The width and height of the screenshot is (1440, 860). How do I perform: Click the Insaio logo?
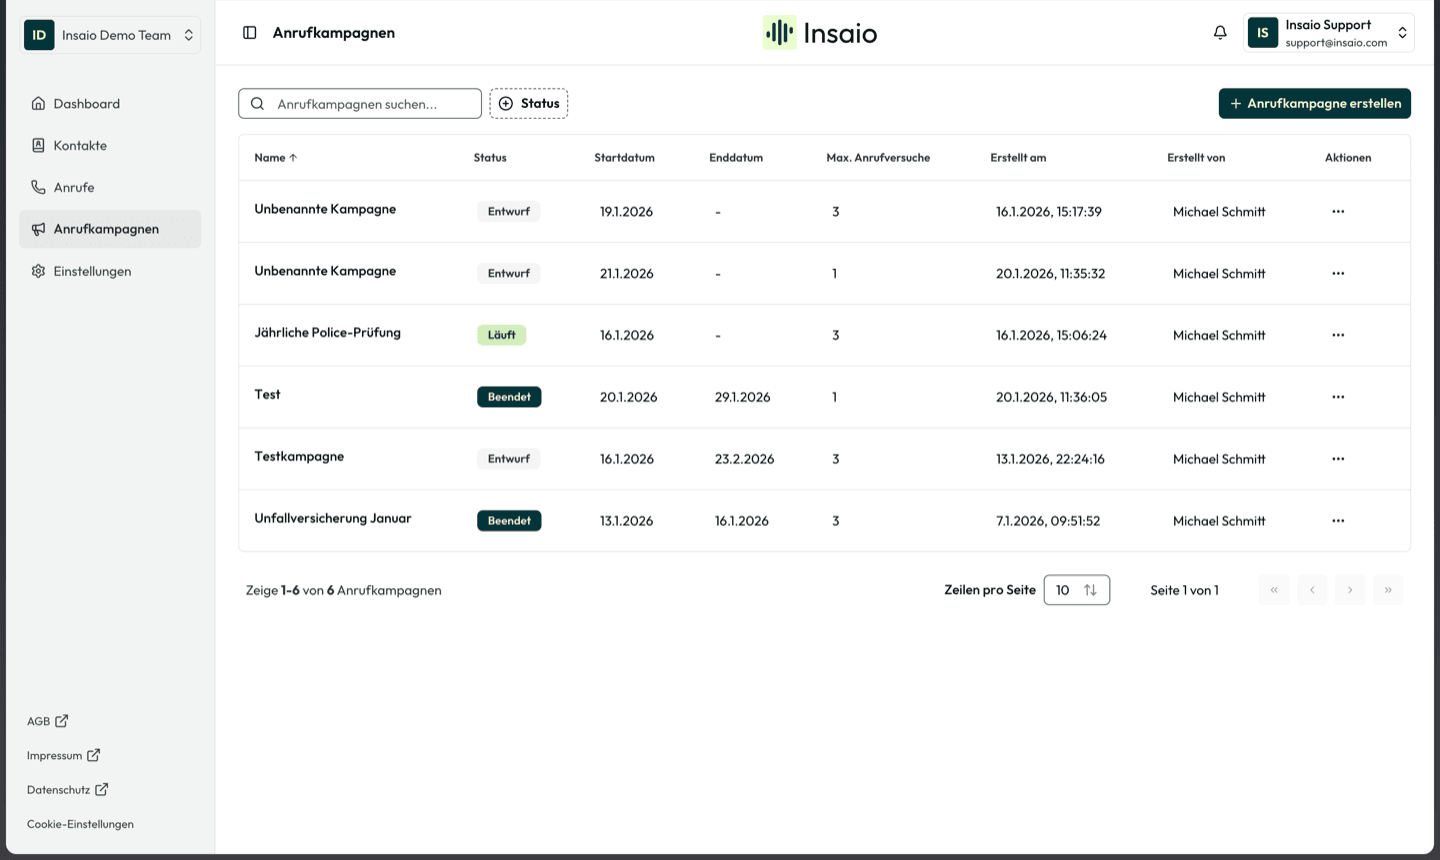pyautogui.click(x=820, y=33)
